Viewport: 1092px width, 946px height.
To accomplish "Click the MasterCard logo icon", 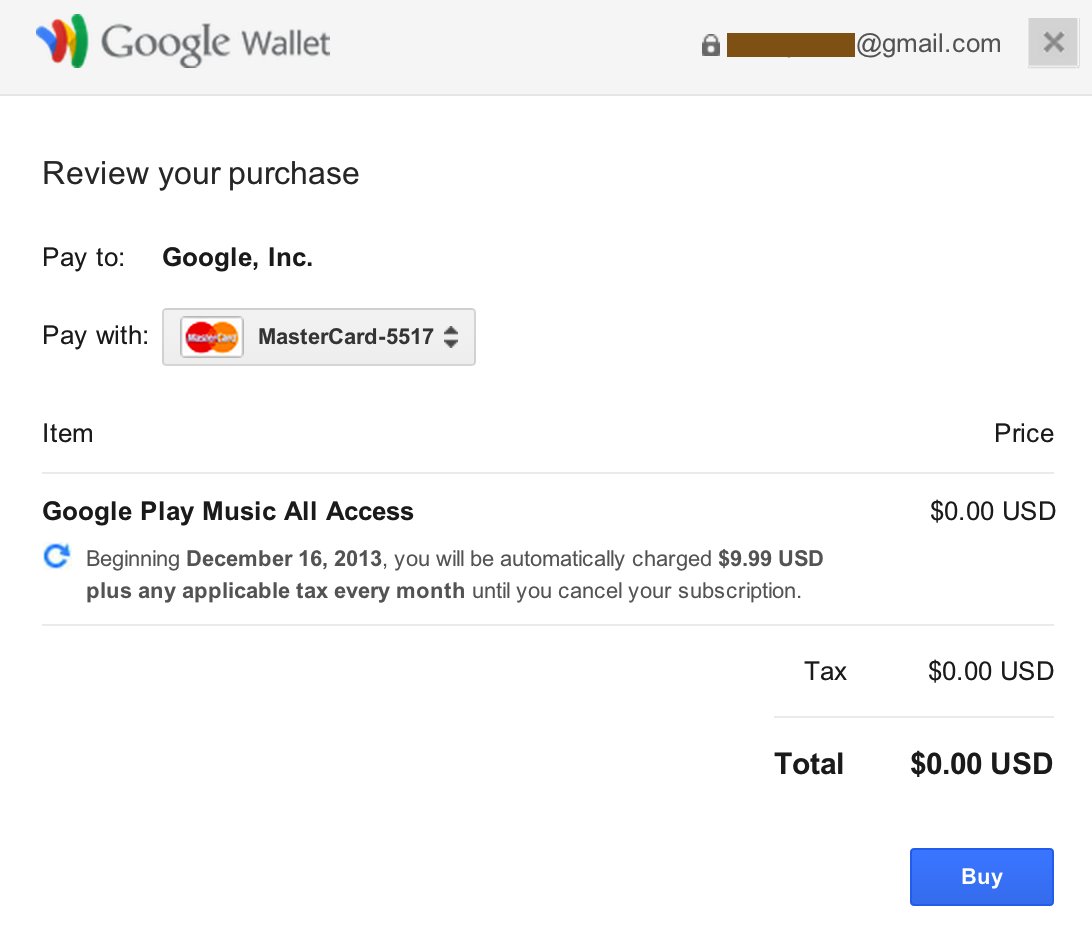I will click(212, 337).
